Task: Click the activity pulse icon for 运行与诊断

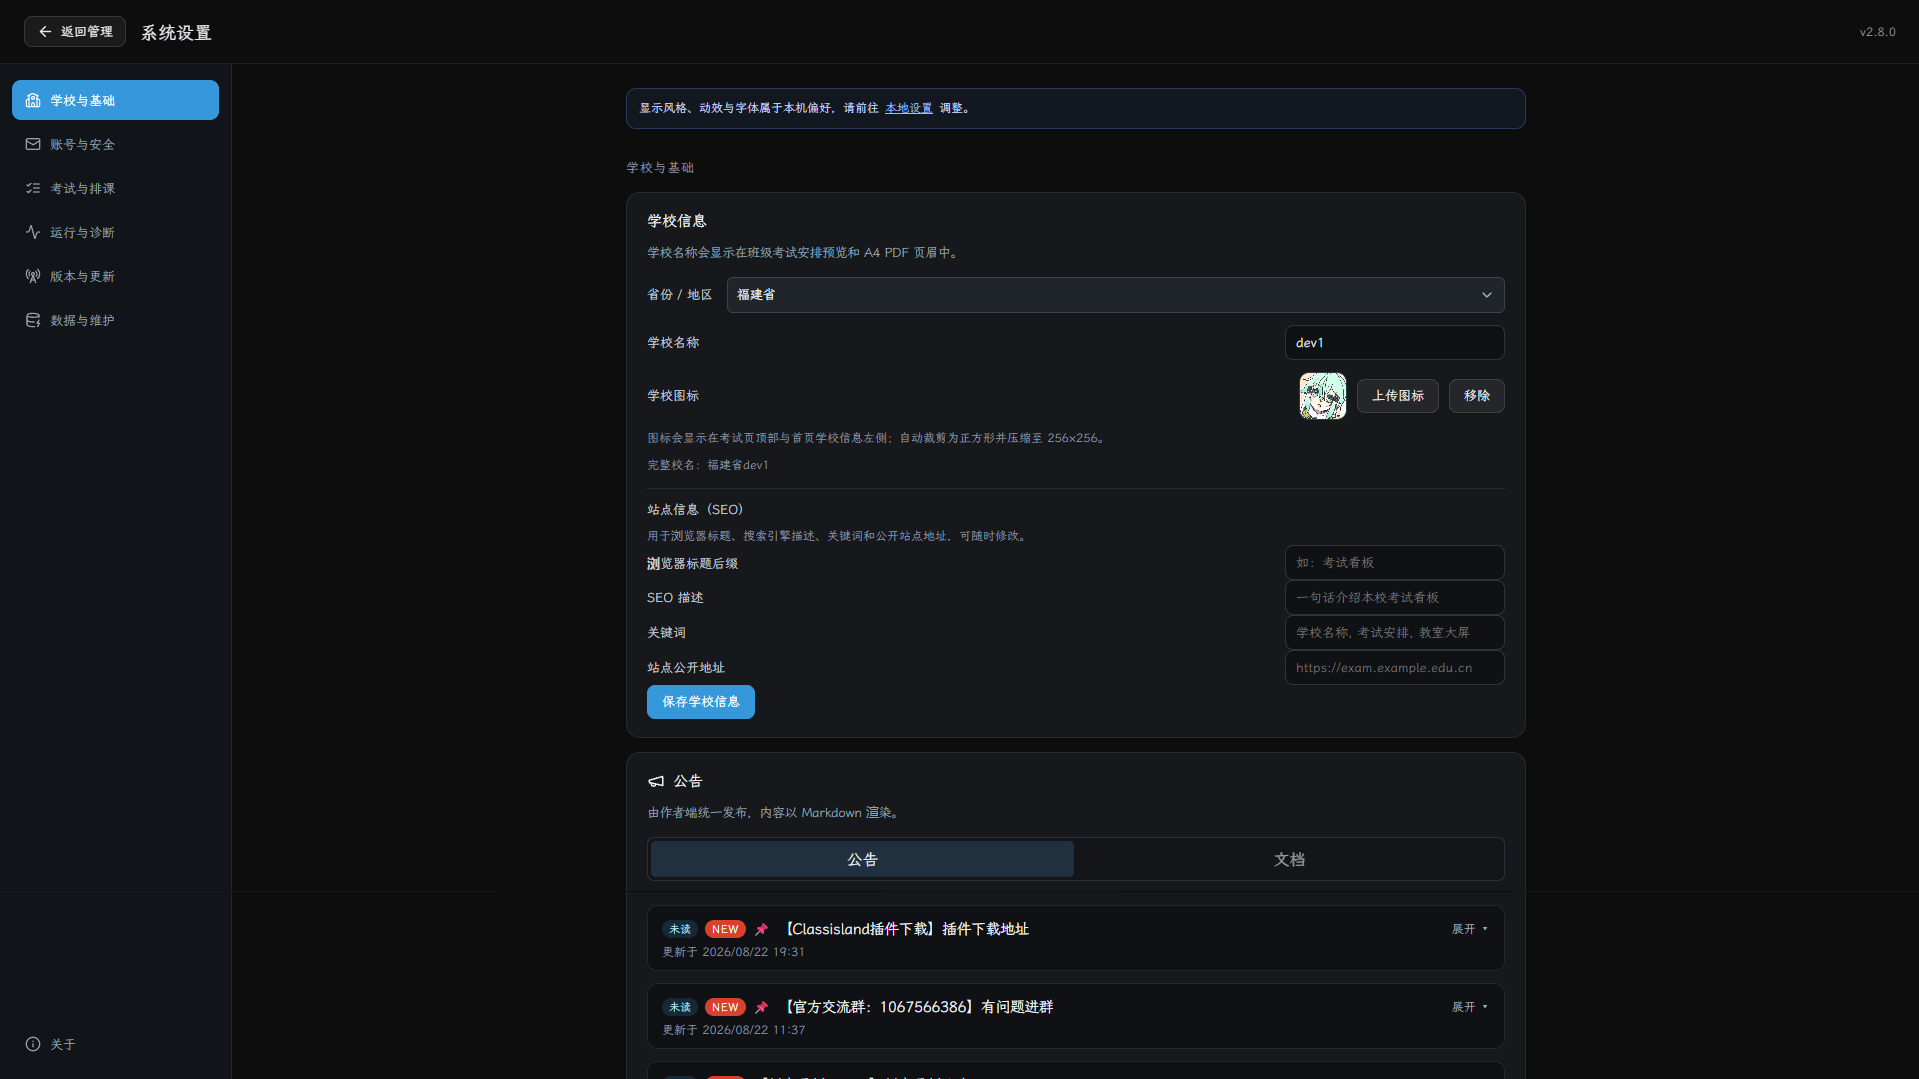Action: click(33, 232)
